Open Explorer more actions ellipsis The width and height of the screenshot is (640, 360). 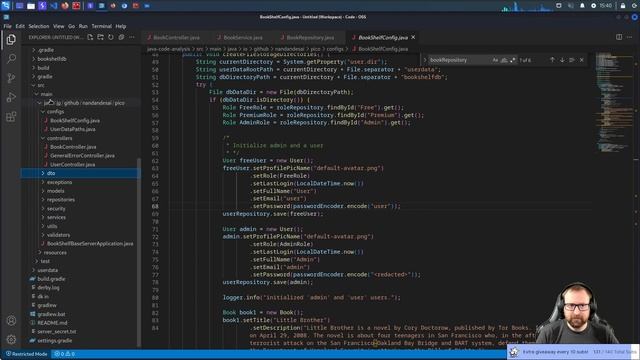coord(131,37)
